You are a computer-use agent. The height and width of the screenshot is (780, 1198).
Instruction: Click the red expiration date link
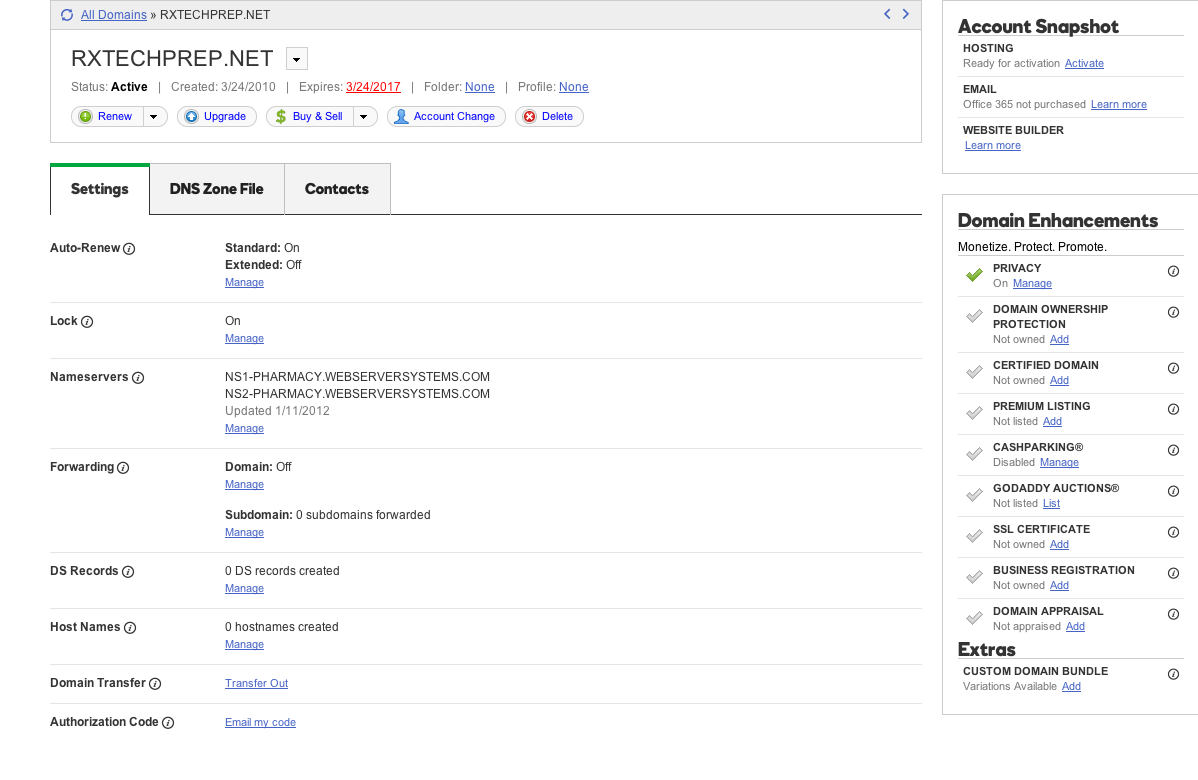(x=373, y=87)
